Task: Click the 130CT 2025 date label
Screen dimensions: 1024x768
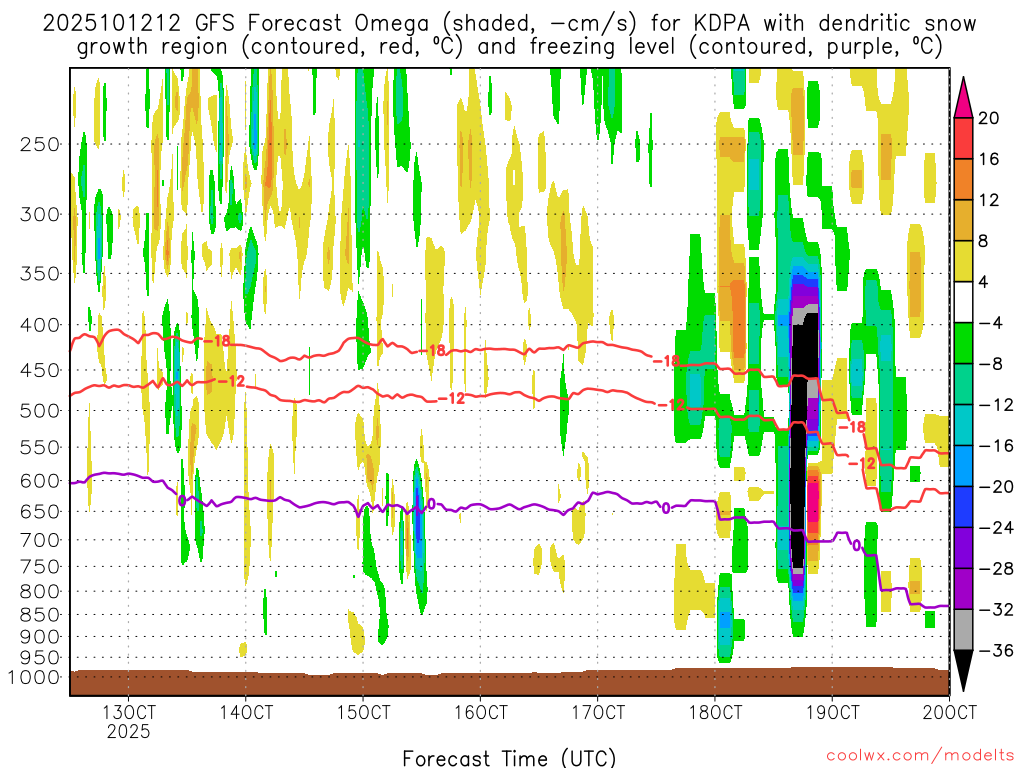Action: pyautogui.click(x=128, y=721)
